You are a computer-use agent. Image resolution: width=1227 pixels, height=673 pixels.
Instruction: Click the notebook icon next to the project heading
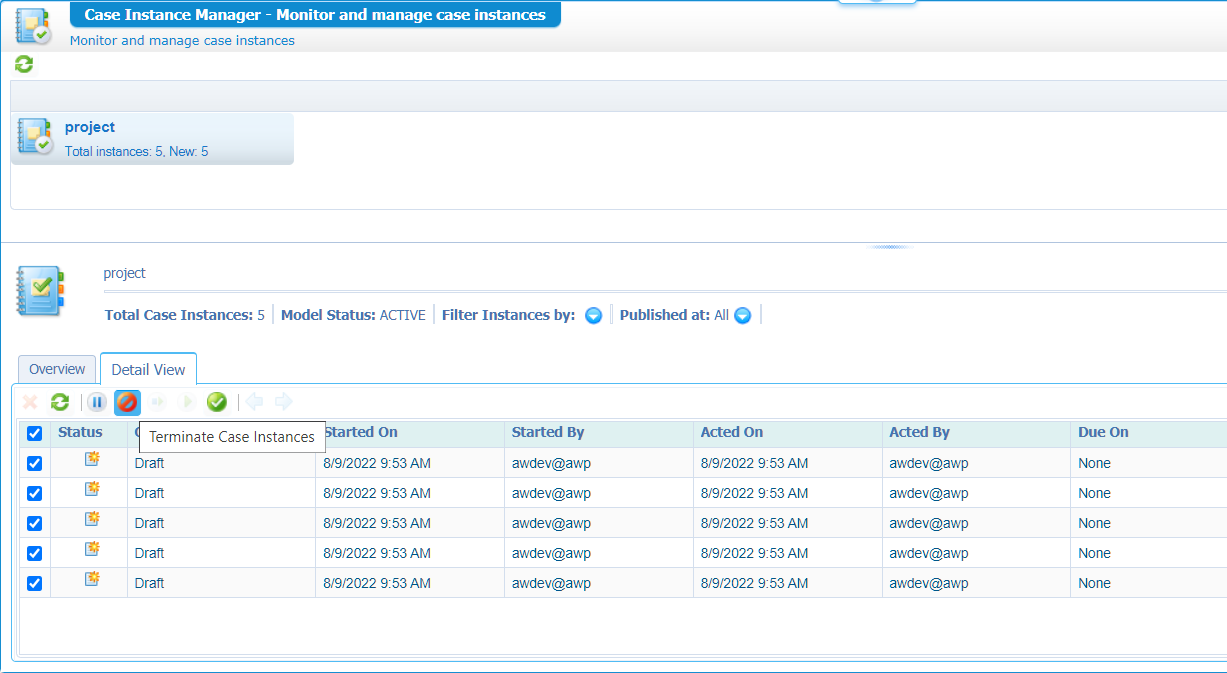coord(40,291)
